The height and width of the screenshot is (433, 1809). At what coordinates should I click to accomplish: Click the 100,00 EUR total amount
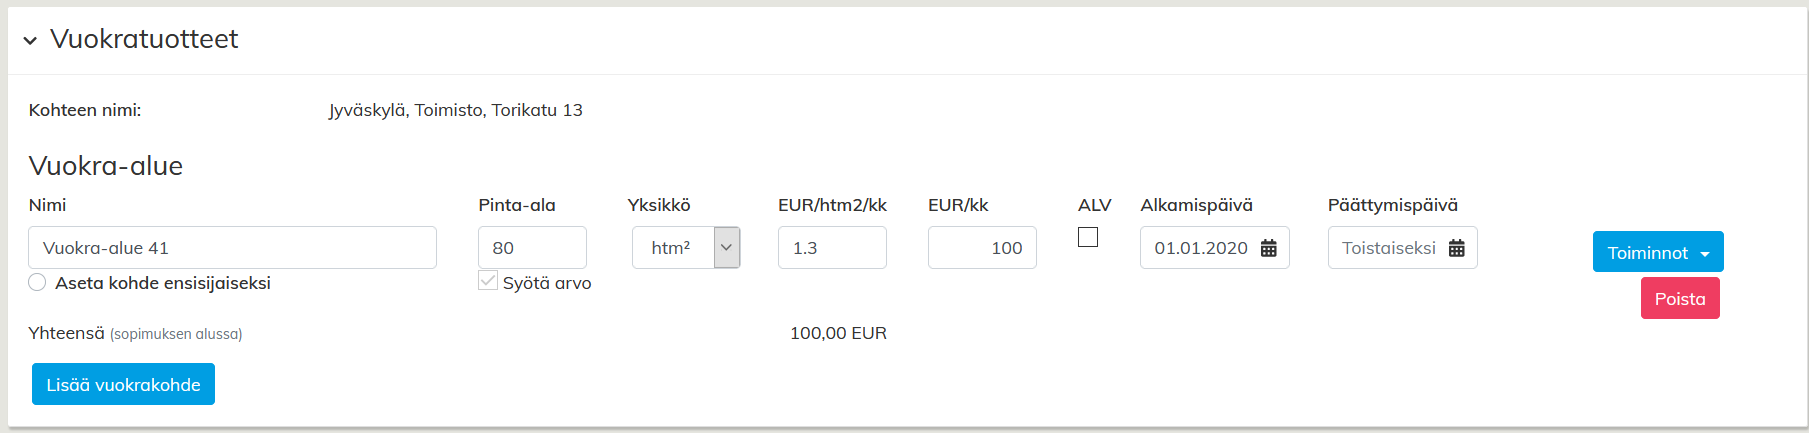click(838, 333)
